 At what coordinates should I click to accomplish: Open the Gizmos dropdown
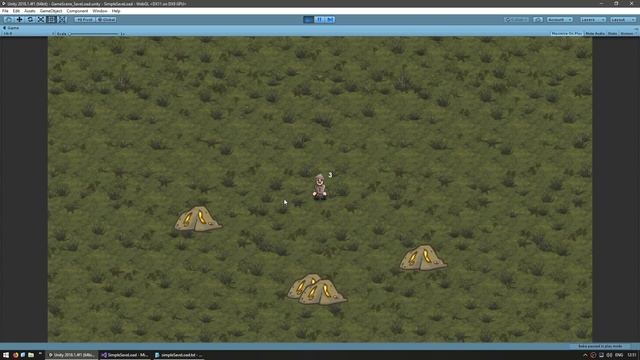point(628,33)
